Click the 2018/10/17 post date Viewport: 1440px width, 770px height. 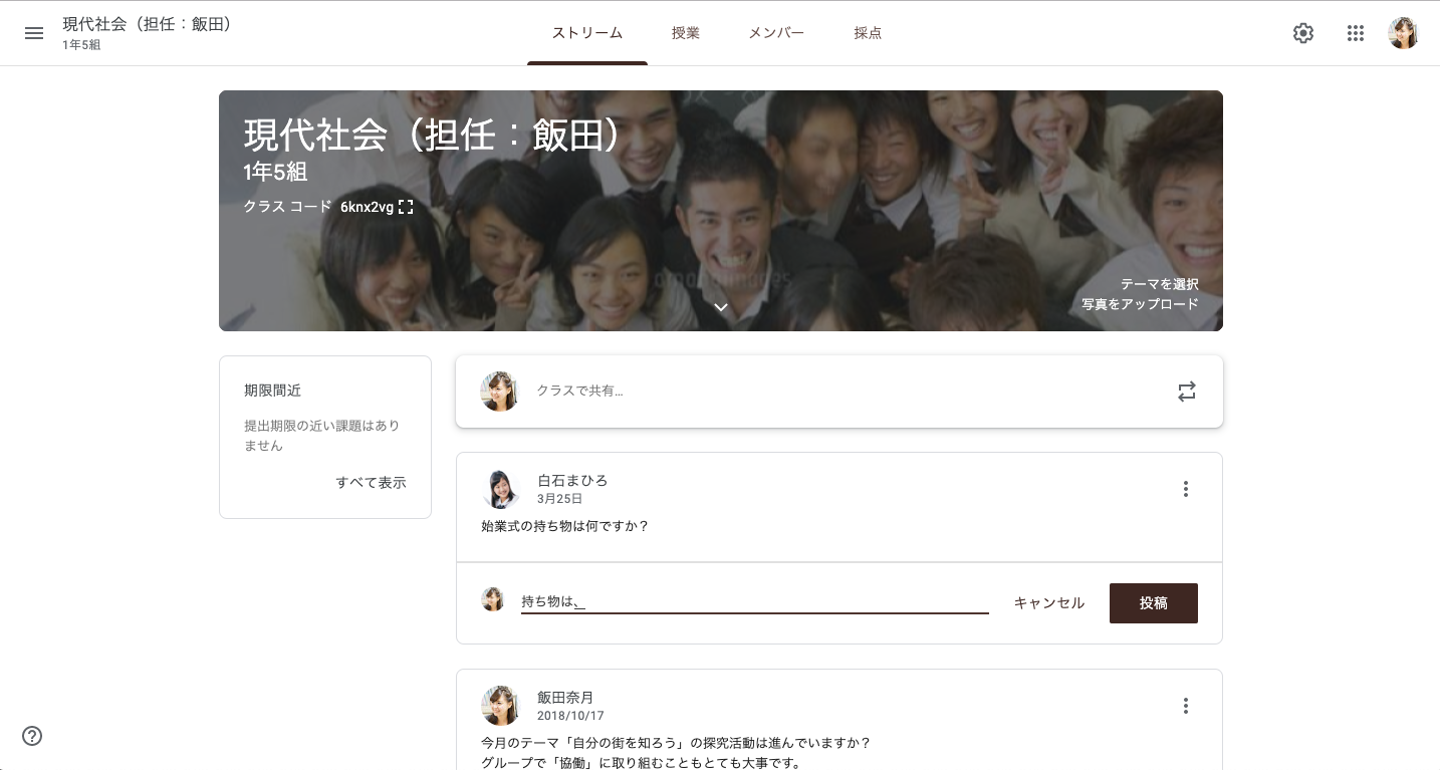pos(570,716)
